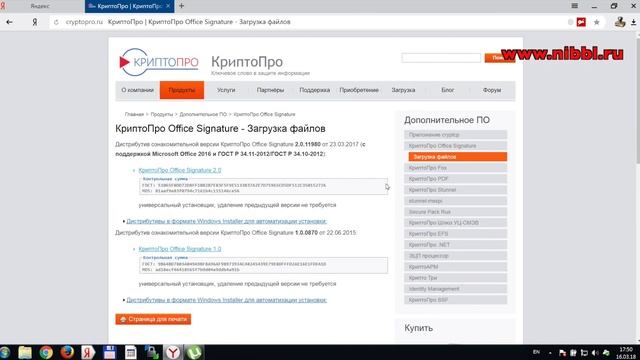This screenshot has width=640, height=360.
Task: Download КриптоПро Office Signature 1.0
Action: [x=180, y=249]
